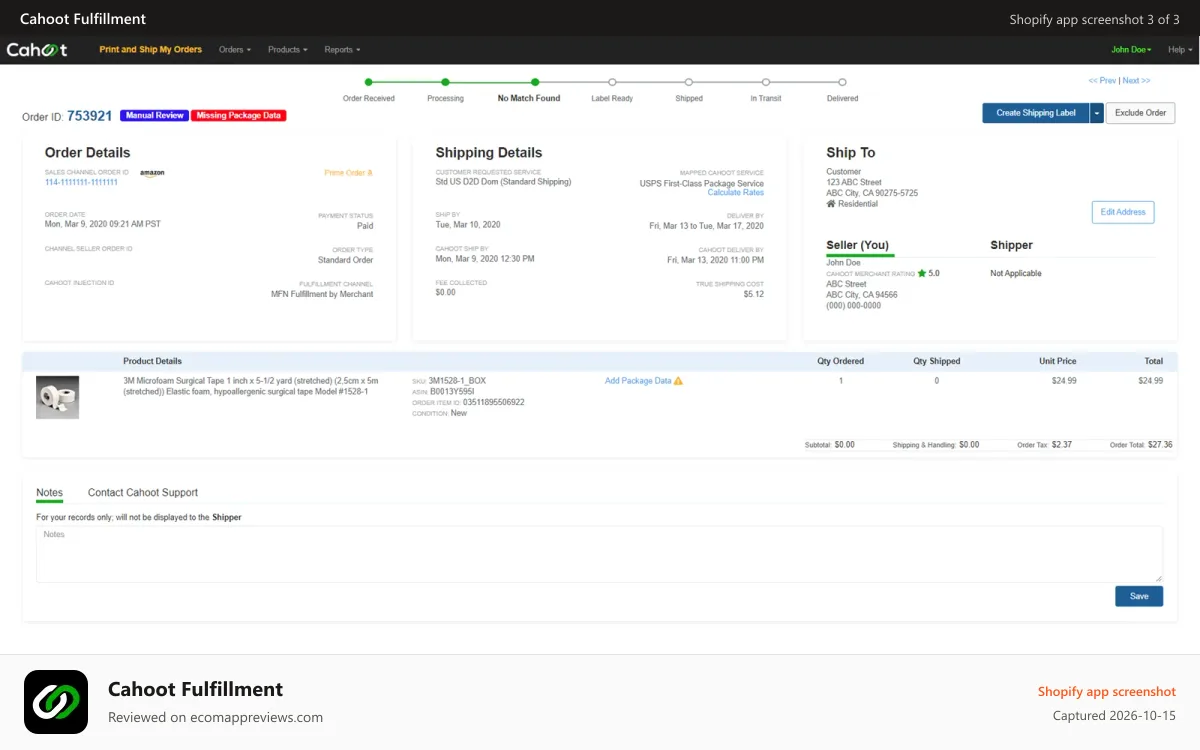Click the Missing Package Data badge
Viewport: 1200px width, 750px height.
point(238,116)
